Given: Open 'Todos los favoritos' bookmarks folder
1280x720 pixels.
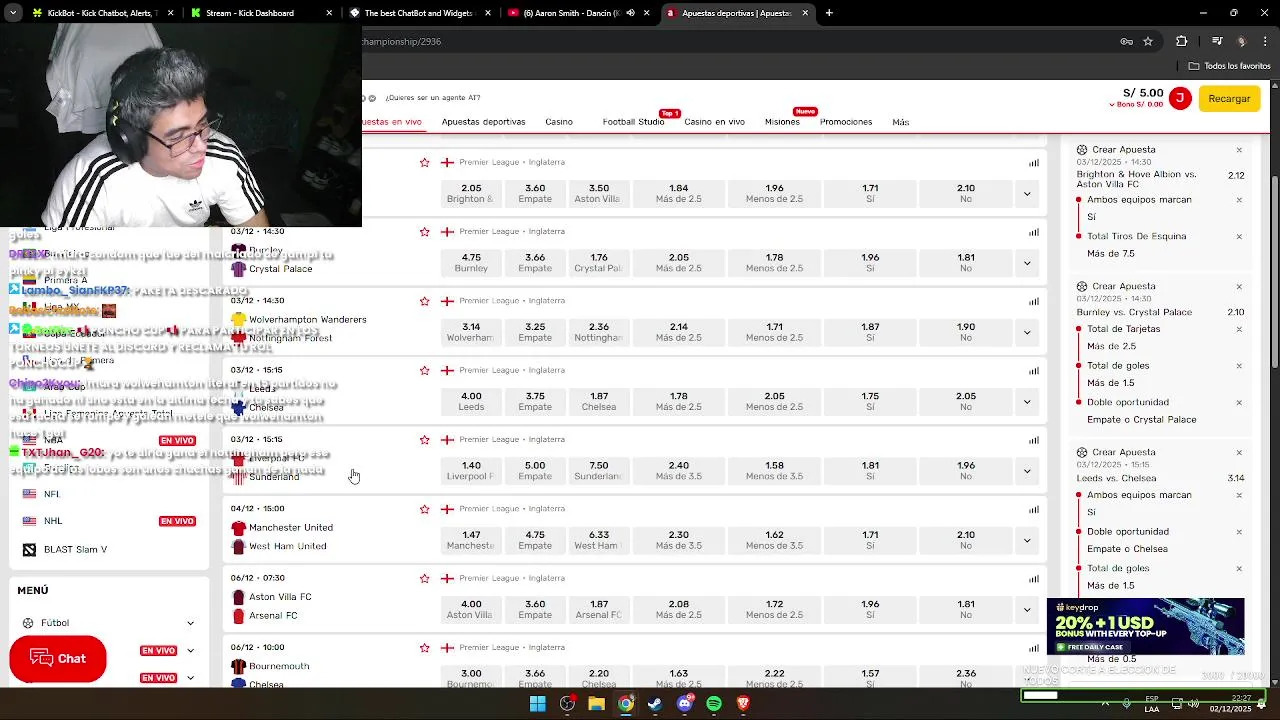Looking at the screenshot, I should (1229, 66).
